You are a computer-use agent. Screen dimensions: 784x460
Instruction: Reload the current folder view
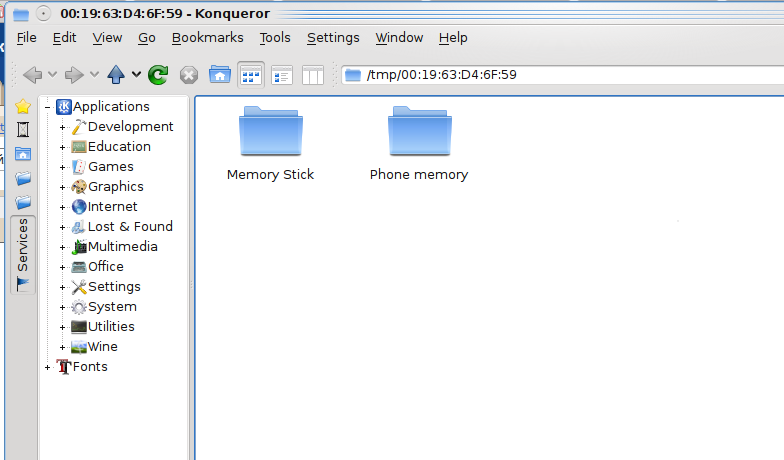(x=158, y=75)
